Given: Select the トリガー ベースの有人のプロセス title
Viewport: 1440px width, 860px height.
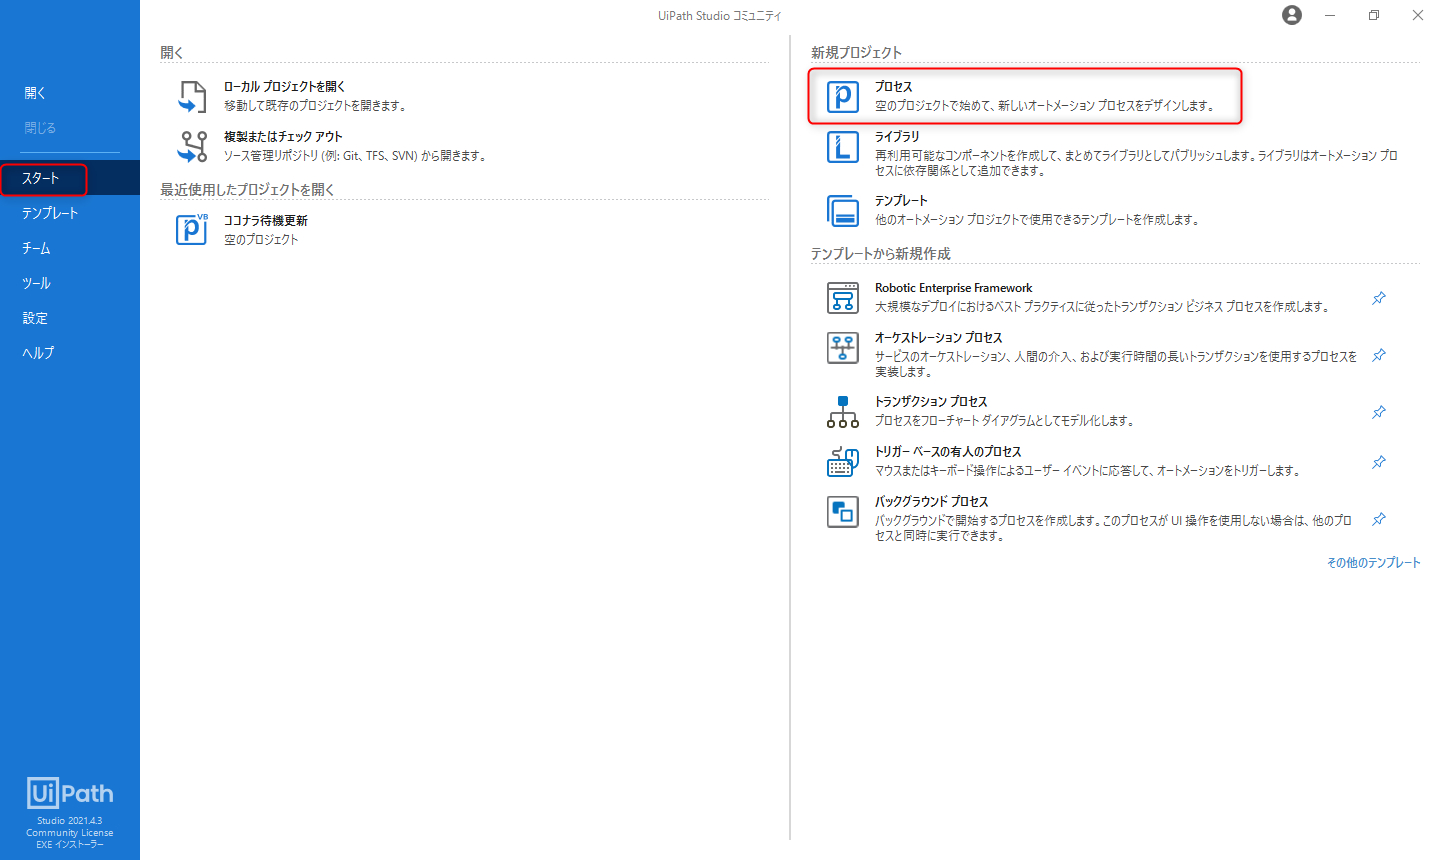Looking at the screenshot, I should [x=948, y=452].
